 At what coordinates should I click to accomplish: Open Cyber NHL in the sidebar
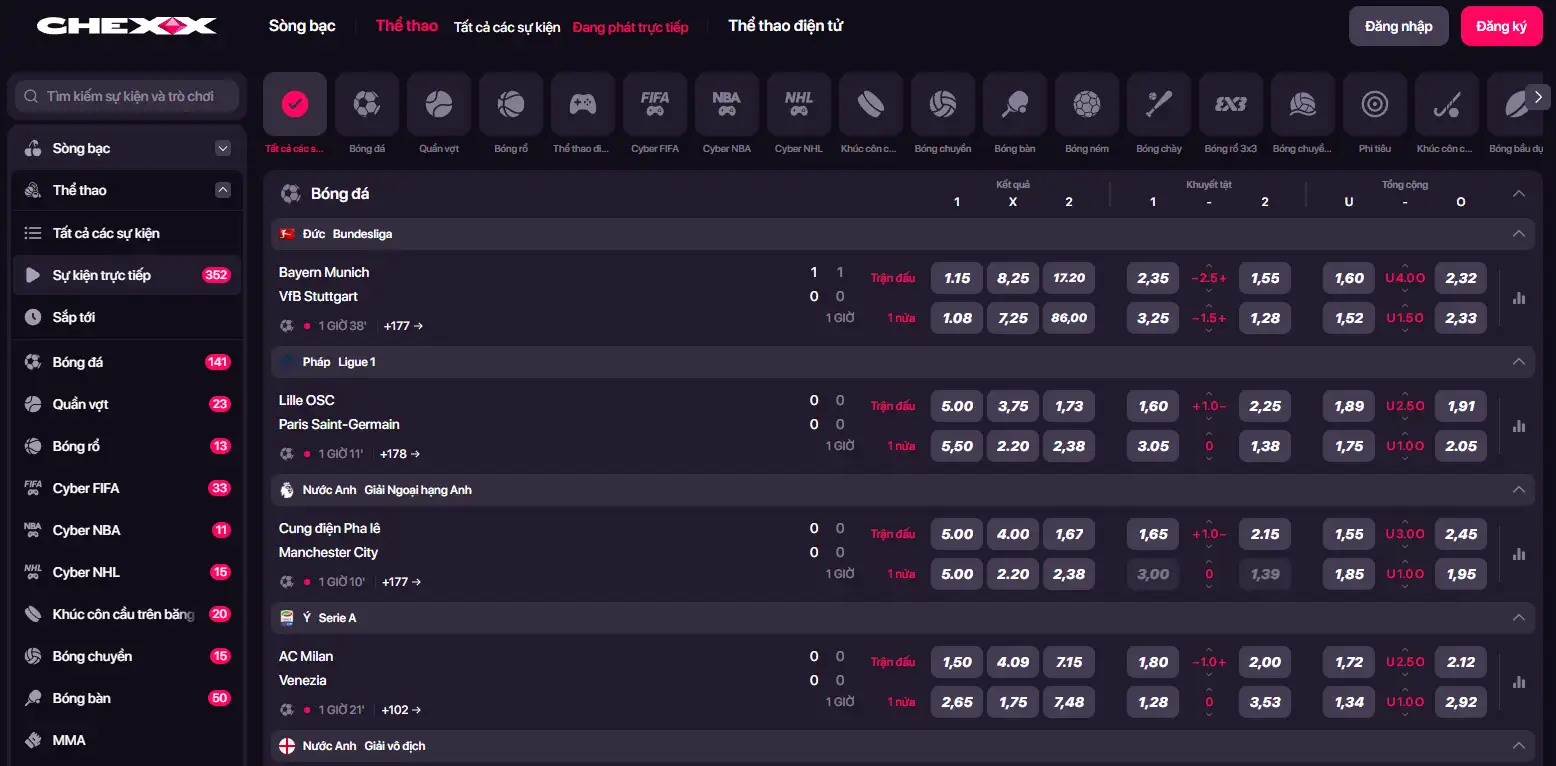coord(127,572)
